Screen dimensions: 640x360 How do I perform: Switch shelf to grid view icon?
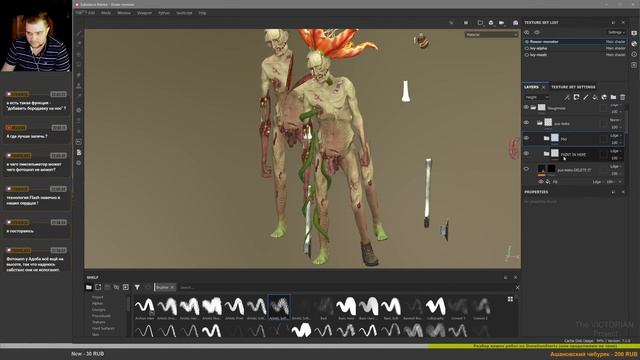pyautogui.click(x=510, y=299)
